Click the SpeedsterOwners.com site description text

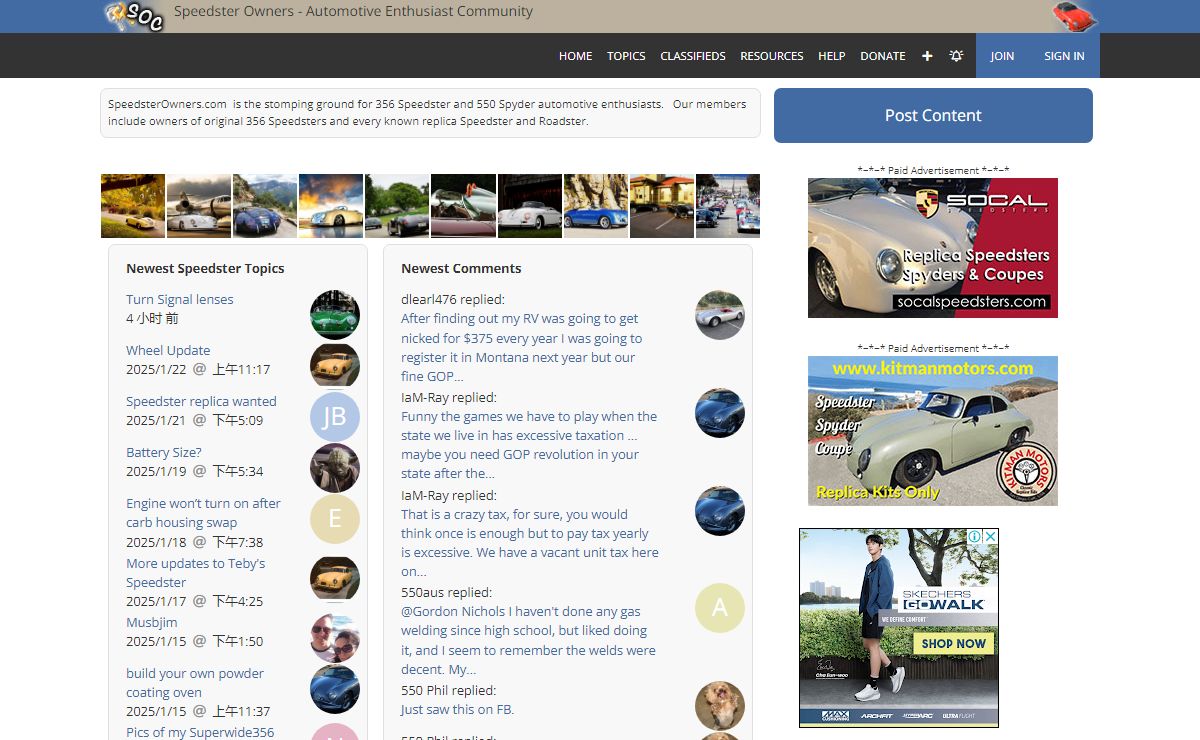(427, 112)
